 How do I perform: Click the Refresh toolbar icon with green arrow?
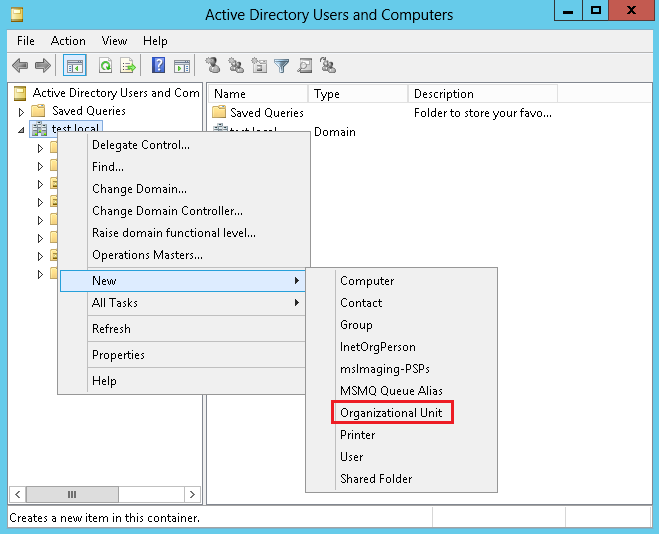tap(105, 66)
